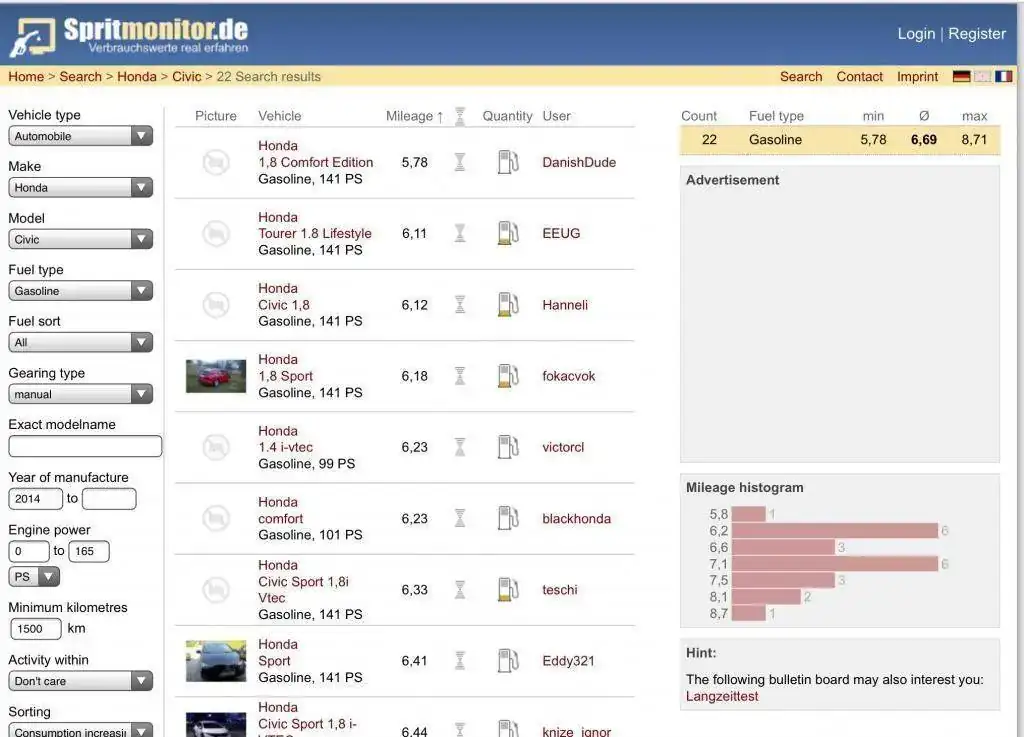Screen dimensions: 1024x737
Task: Click placeholder picture icon for victorcl's car
Action: coord(216,447)
